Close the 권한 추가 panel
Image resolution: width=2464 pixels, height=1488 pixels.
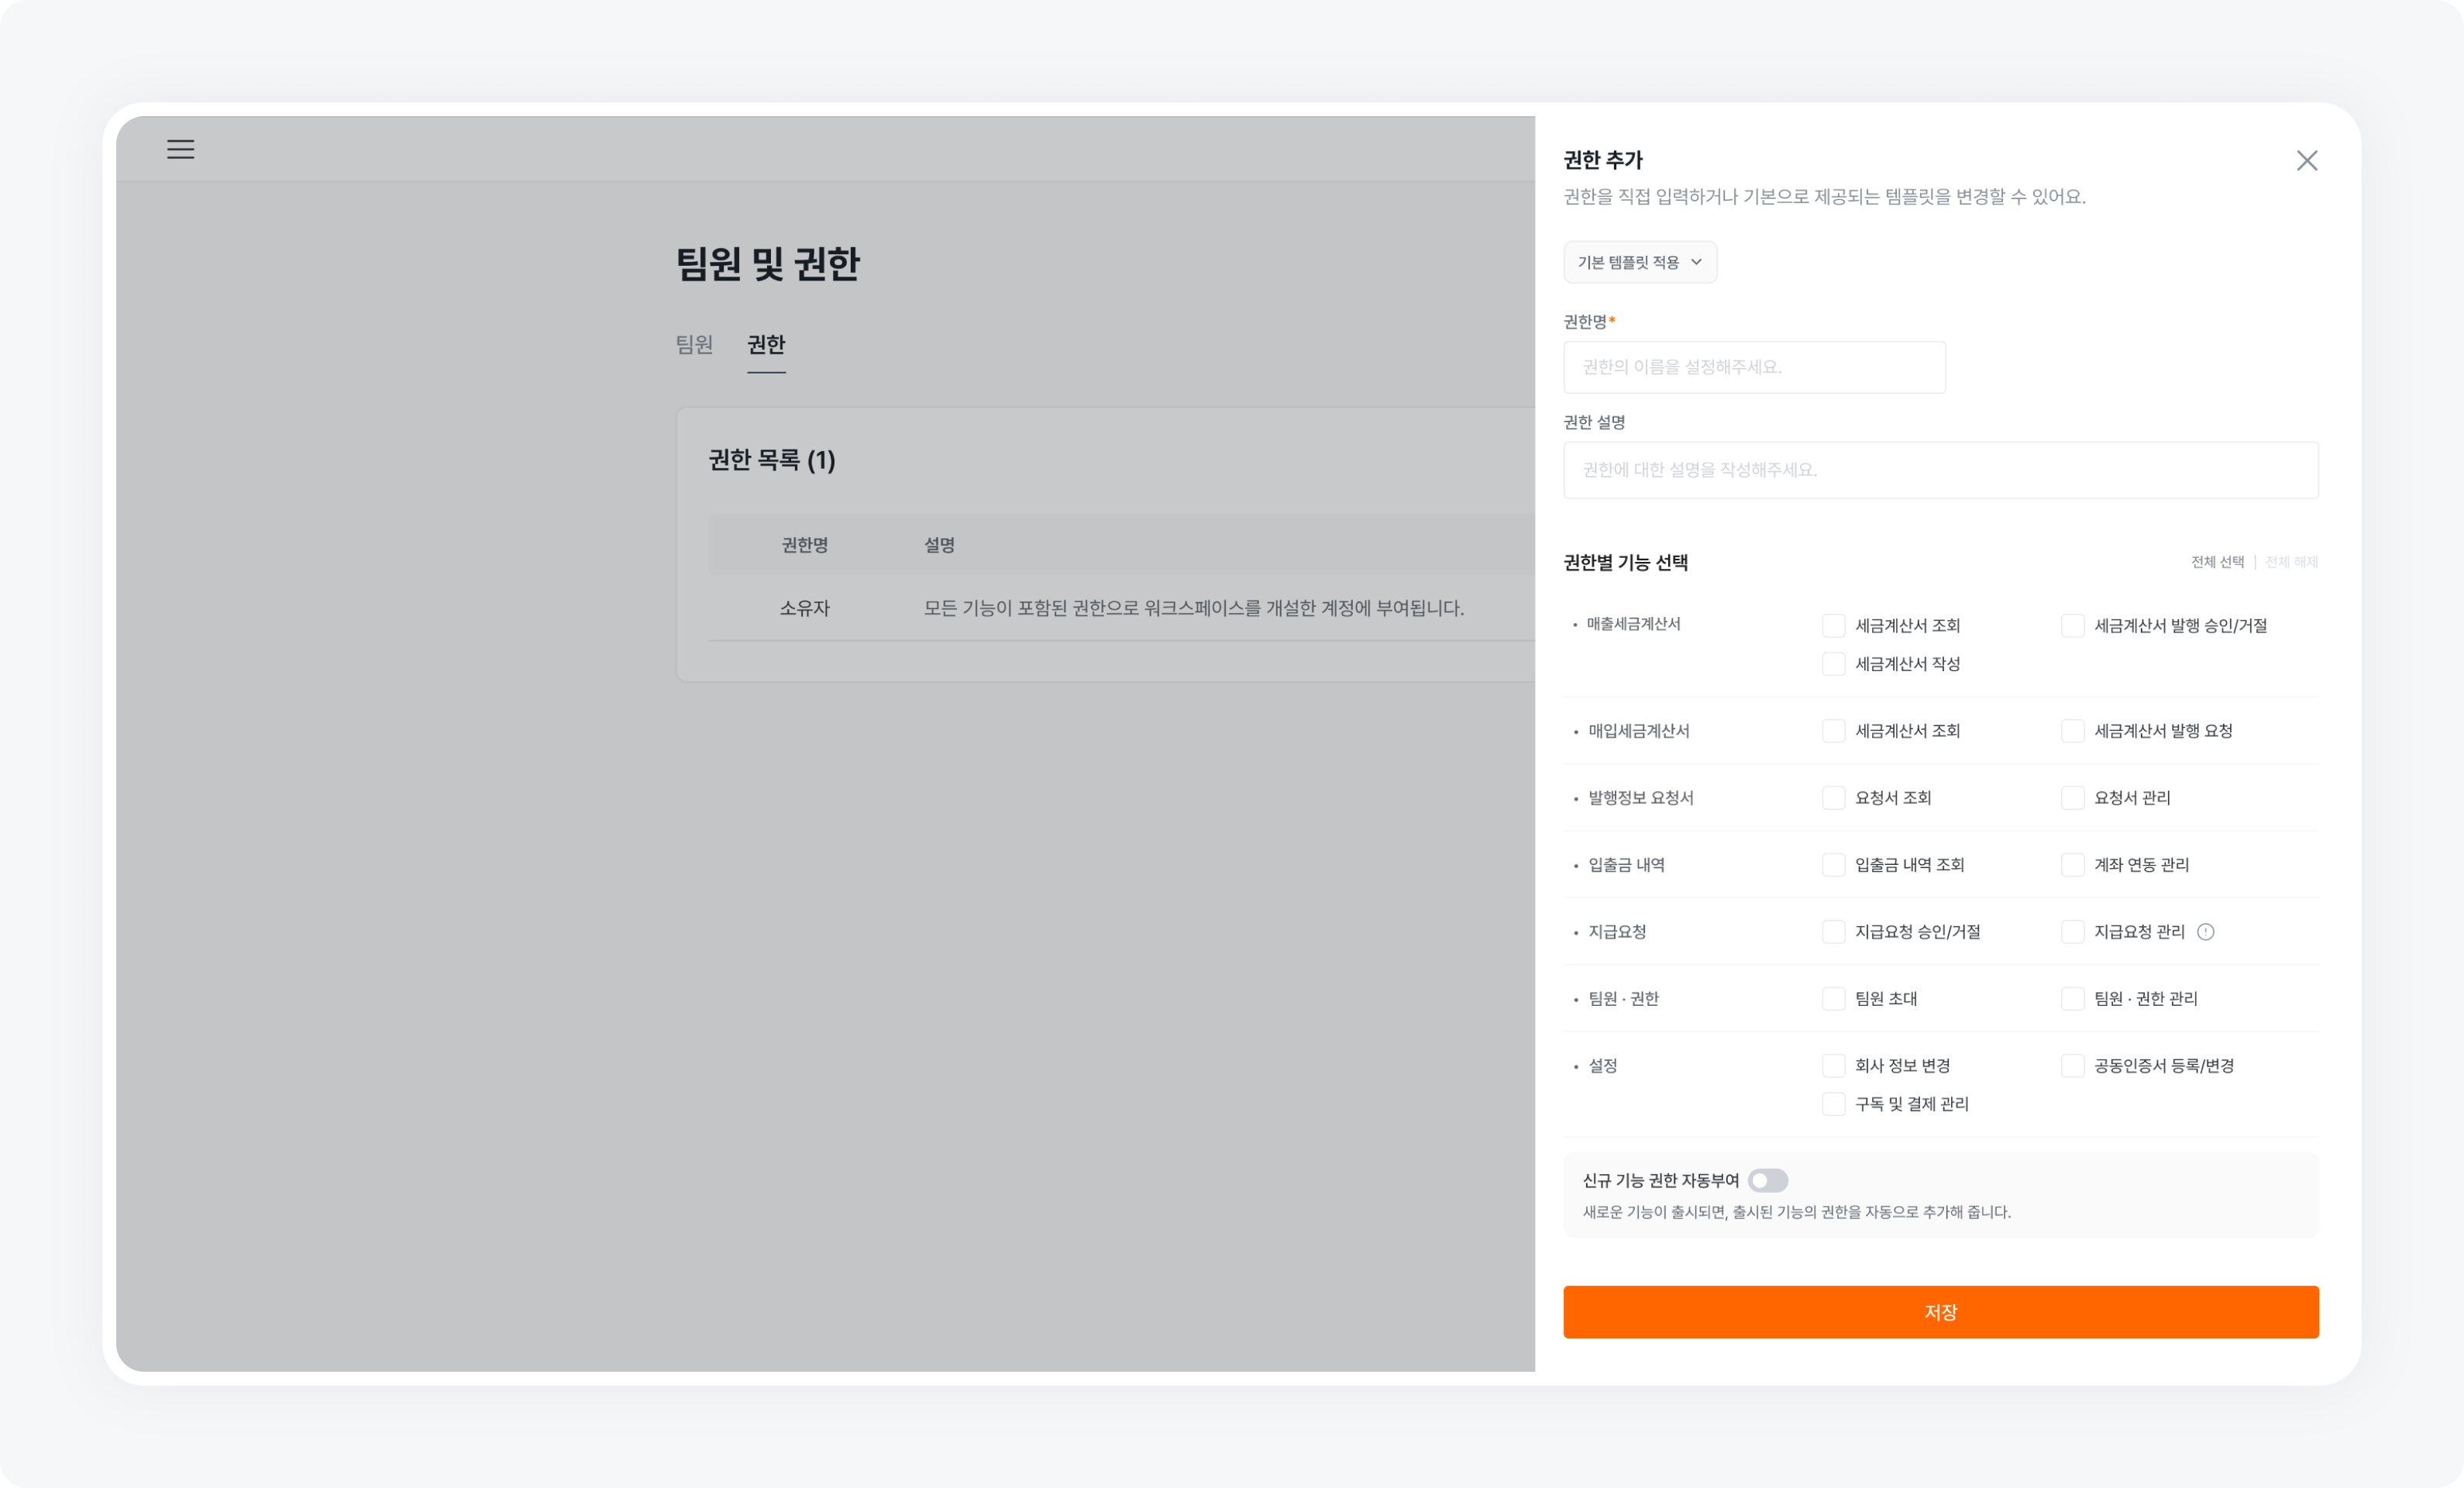(x=2308, y=160)
